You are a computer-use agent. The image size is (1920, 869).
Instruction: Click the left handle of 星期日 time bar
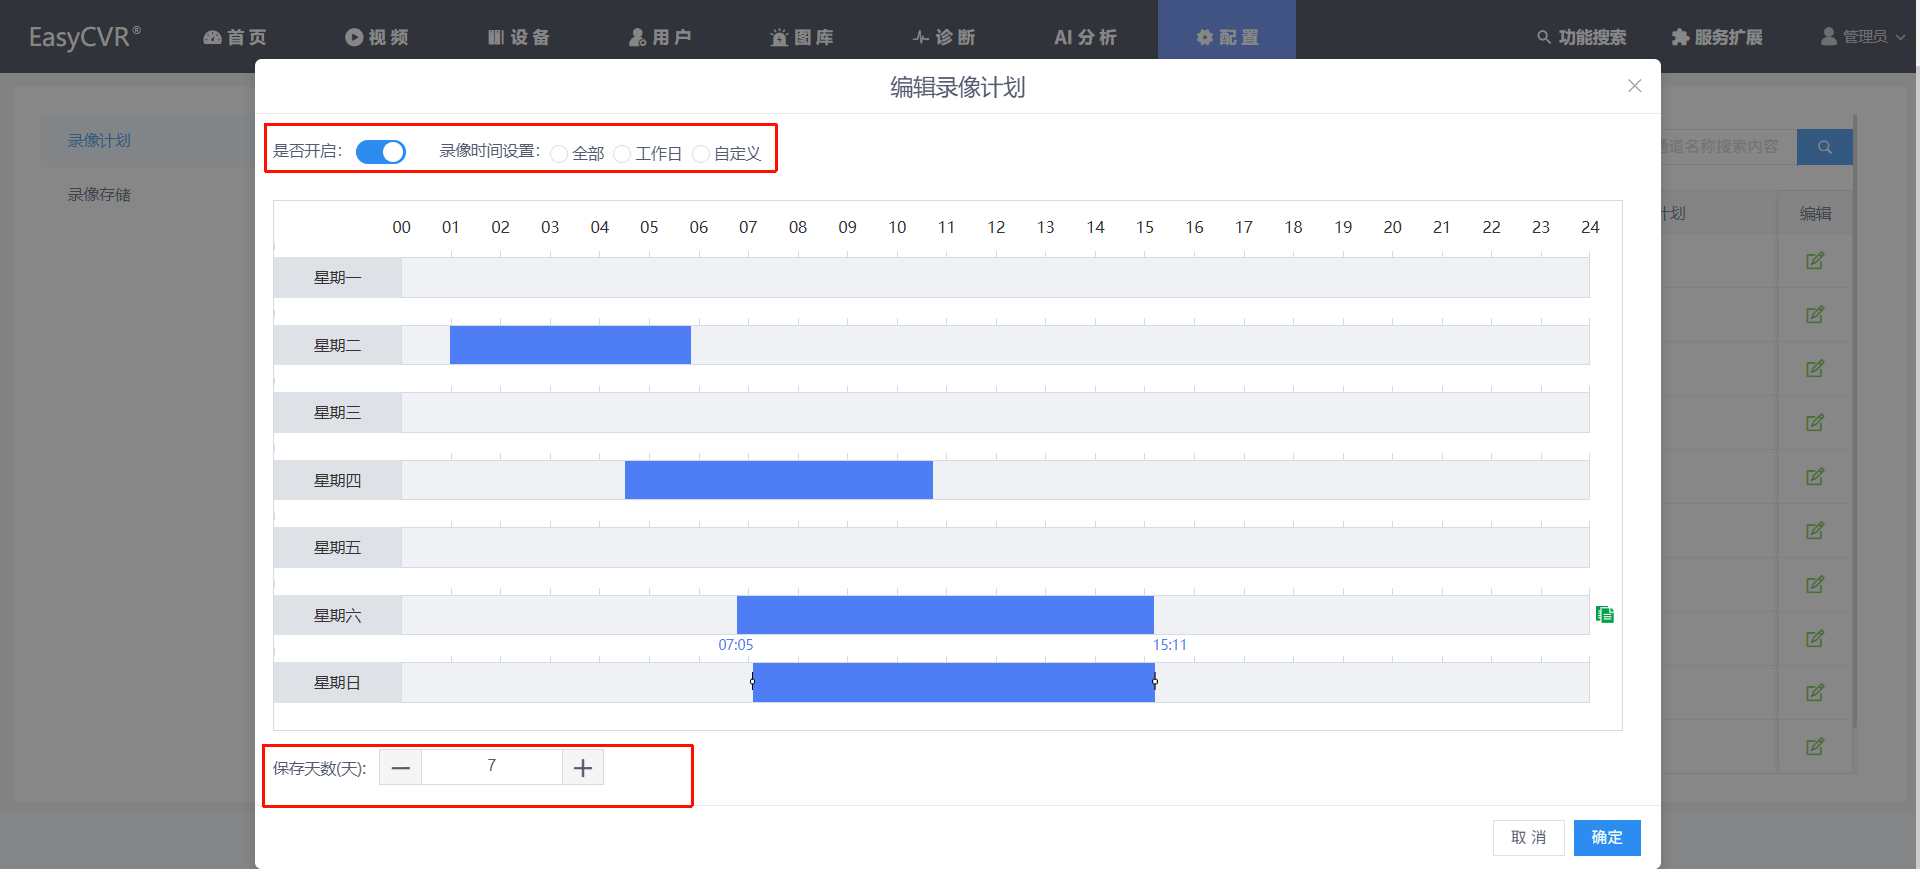point(753,682)
